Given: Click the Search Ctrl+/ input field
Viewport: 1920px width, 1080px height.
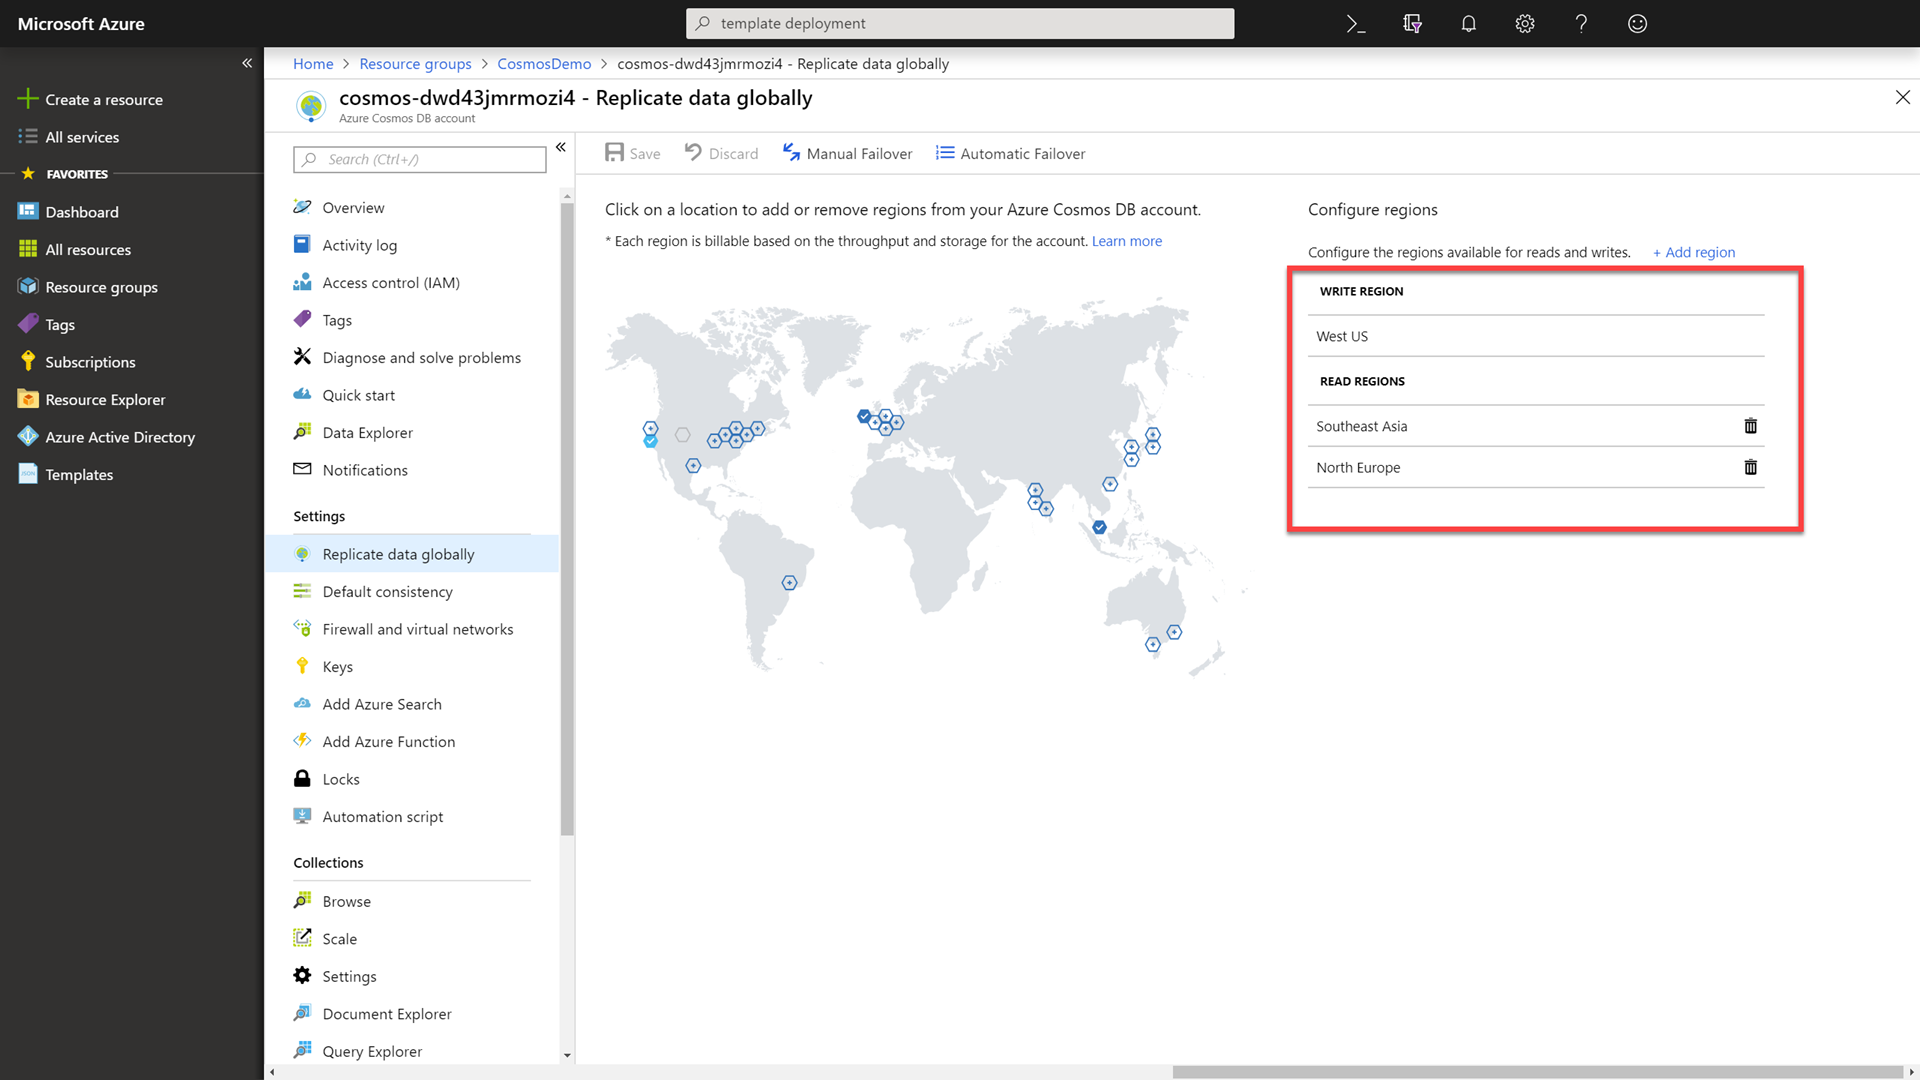Looking at the screenshot, I should point(419,158).
